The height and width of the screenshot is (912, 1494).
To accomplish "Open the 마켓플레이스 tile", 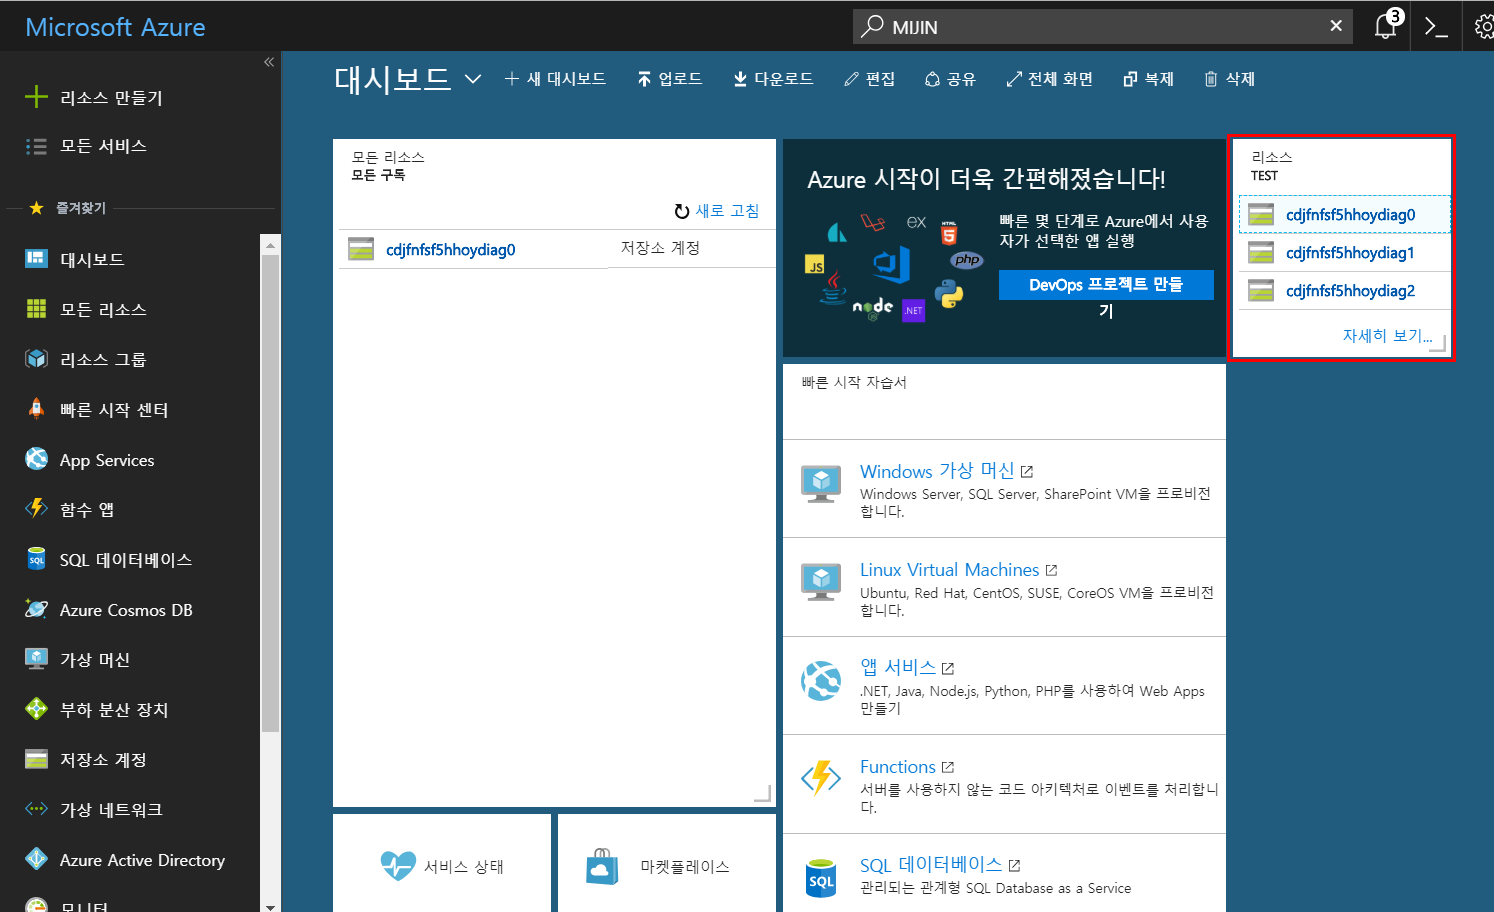I will pos(667,863).
